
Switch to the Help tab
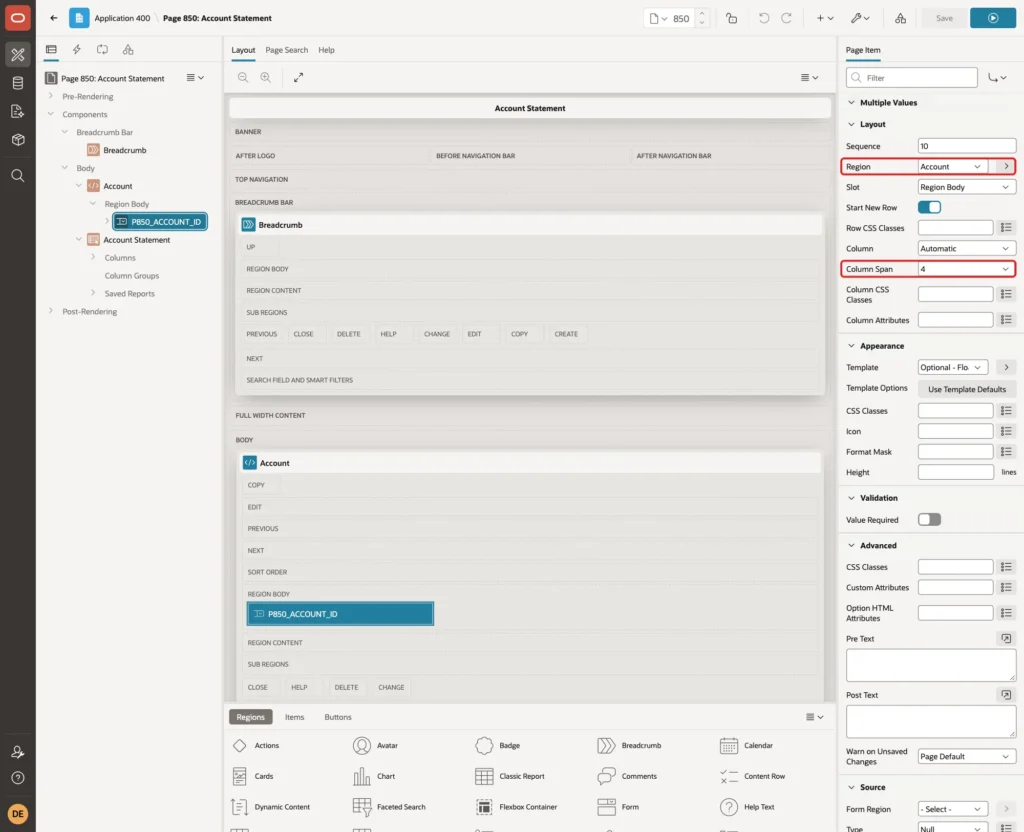(x=326, y=50)
